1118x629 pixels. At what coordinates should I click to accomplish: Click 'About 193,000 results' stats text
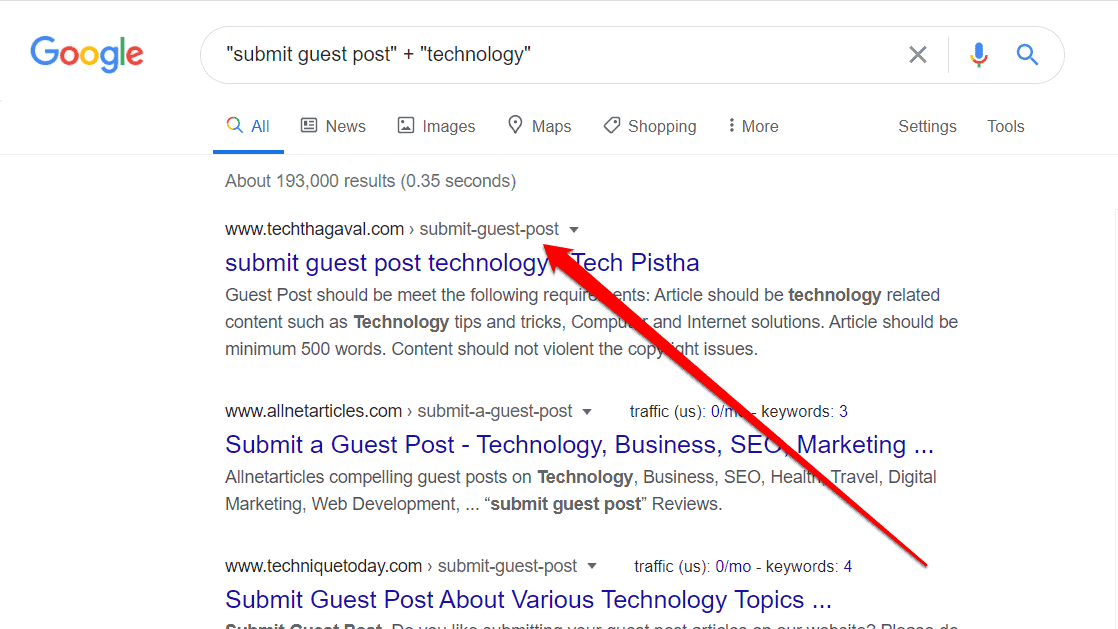(x=371, y=181)
